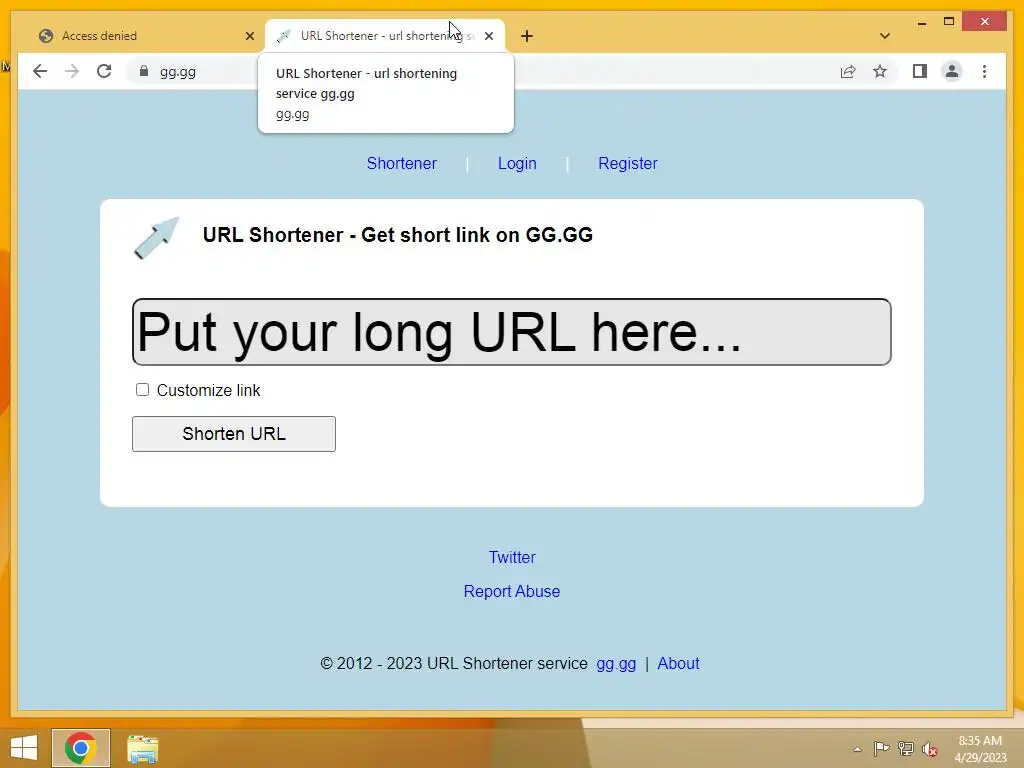Open the Report Abuse link
Viewport: 1024px width, 768px height.
pos(512,591)
